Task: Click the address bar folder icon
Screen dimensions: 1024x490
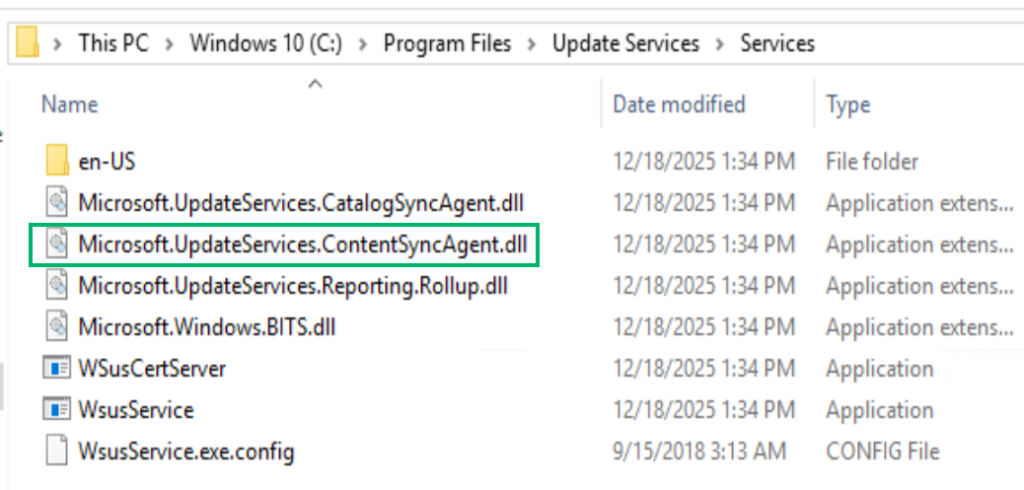Action: click(27, 42)
